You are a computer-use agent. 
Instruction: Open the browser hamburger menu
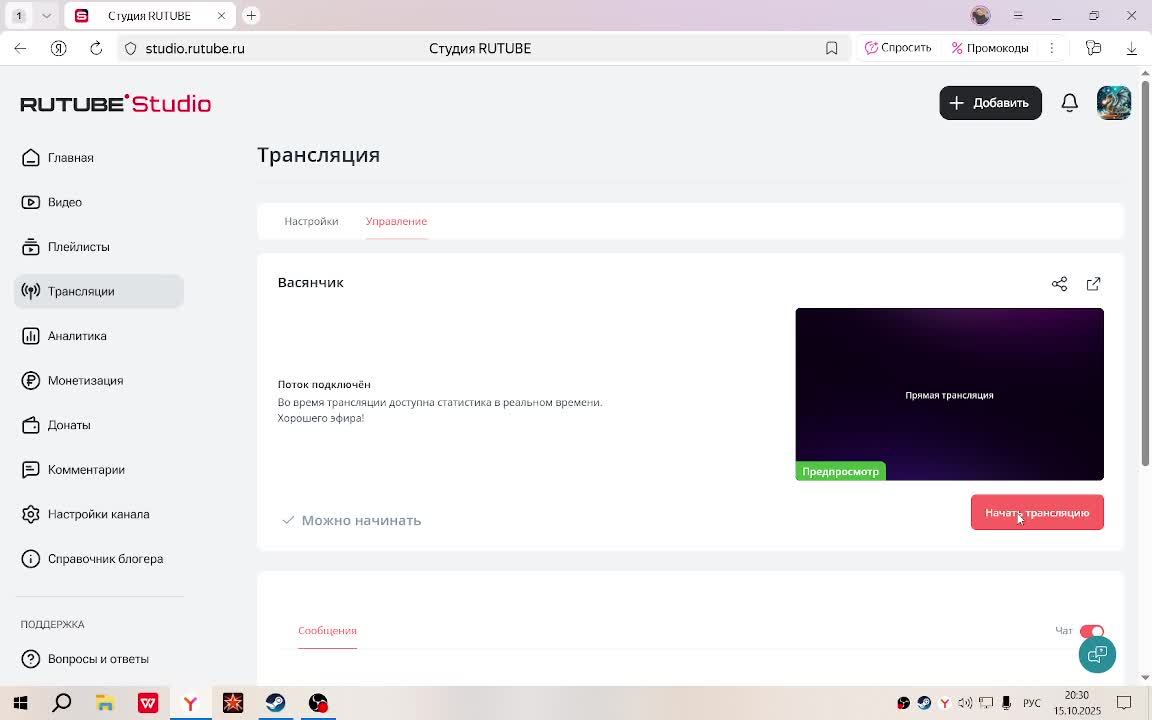click(1018, 15)
